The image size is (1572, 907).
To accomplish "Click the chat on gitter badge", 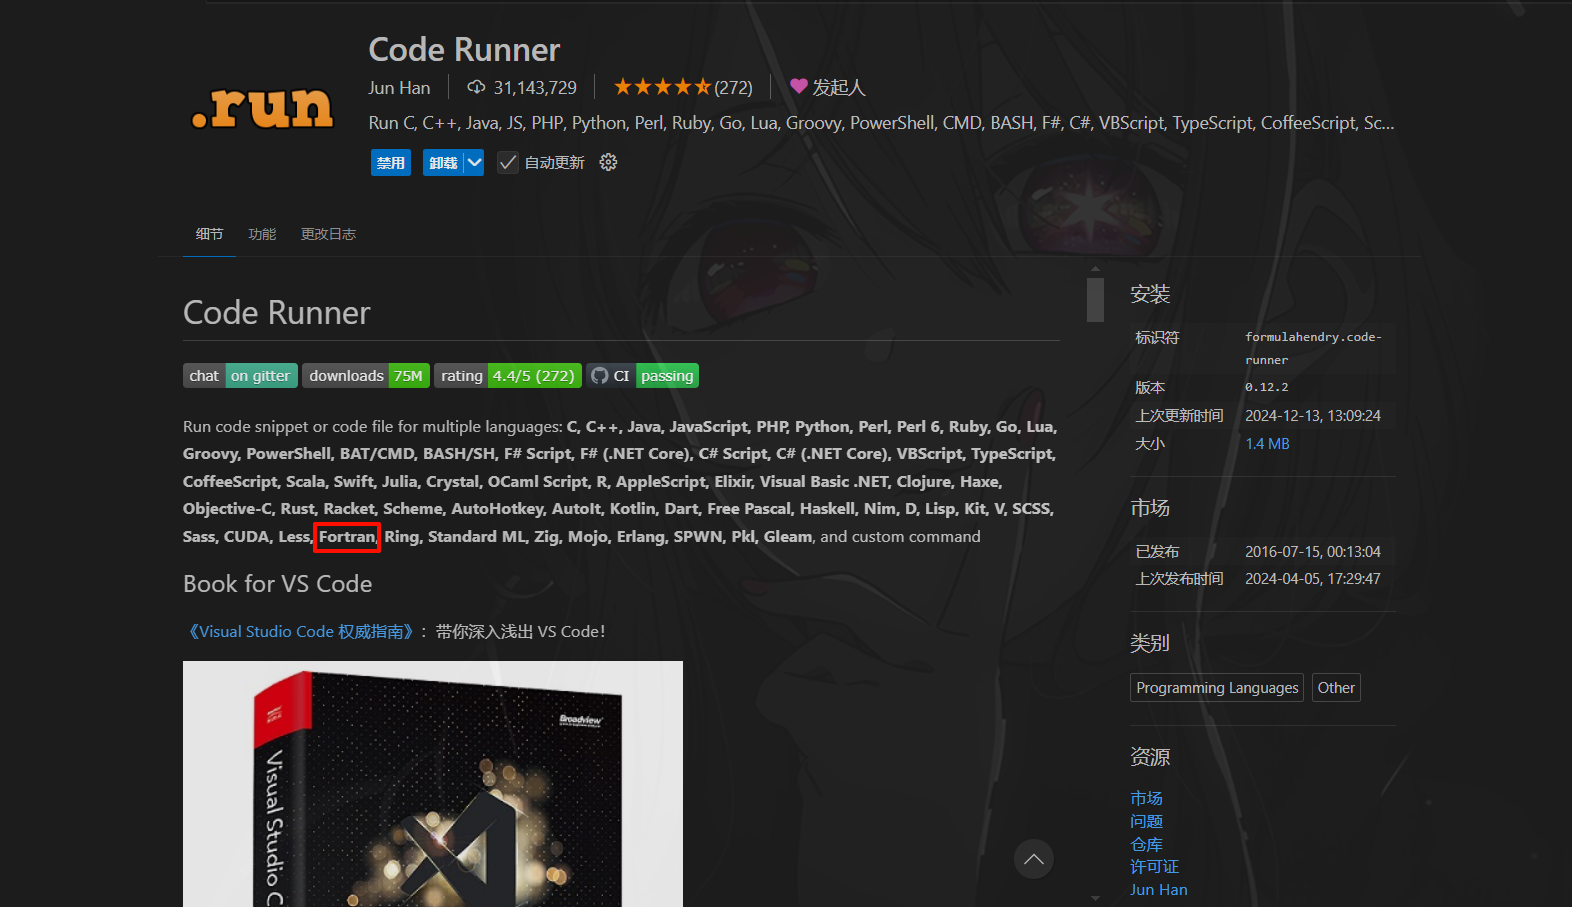I will 240,376.
